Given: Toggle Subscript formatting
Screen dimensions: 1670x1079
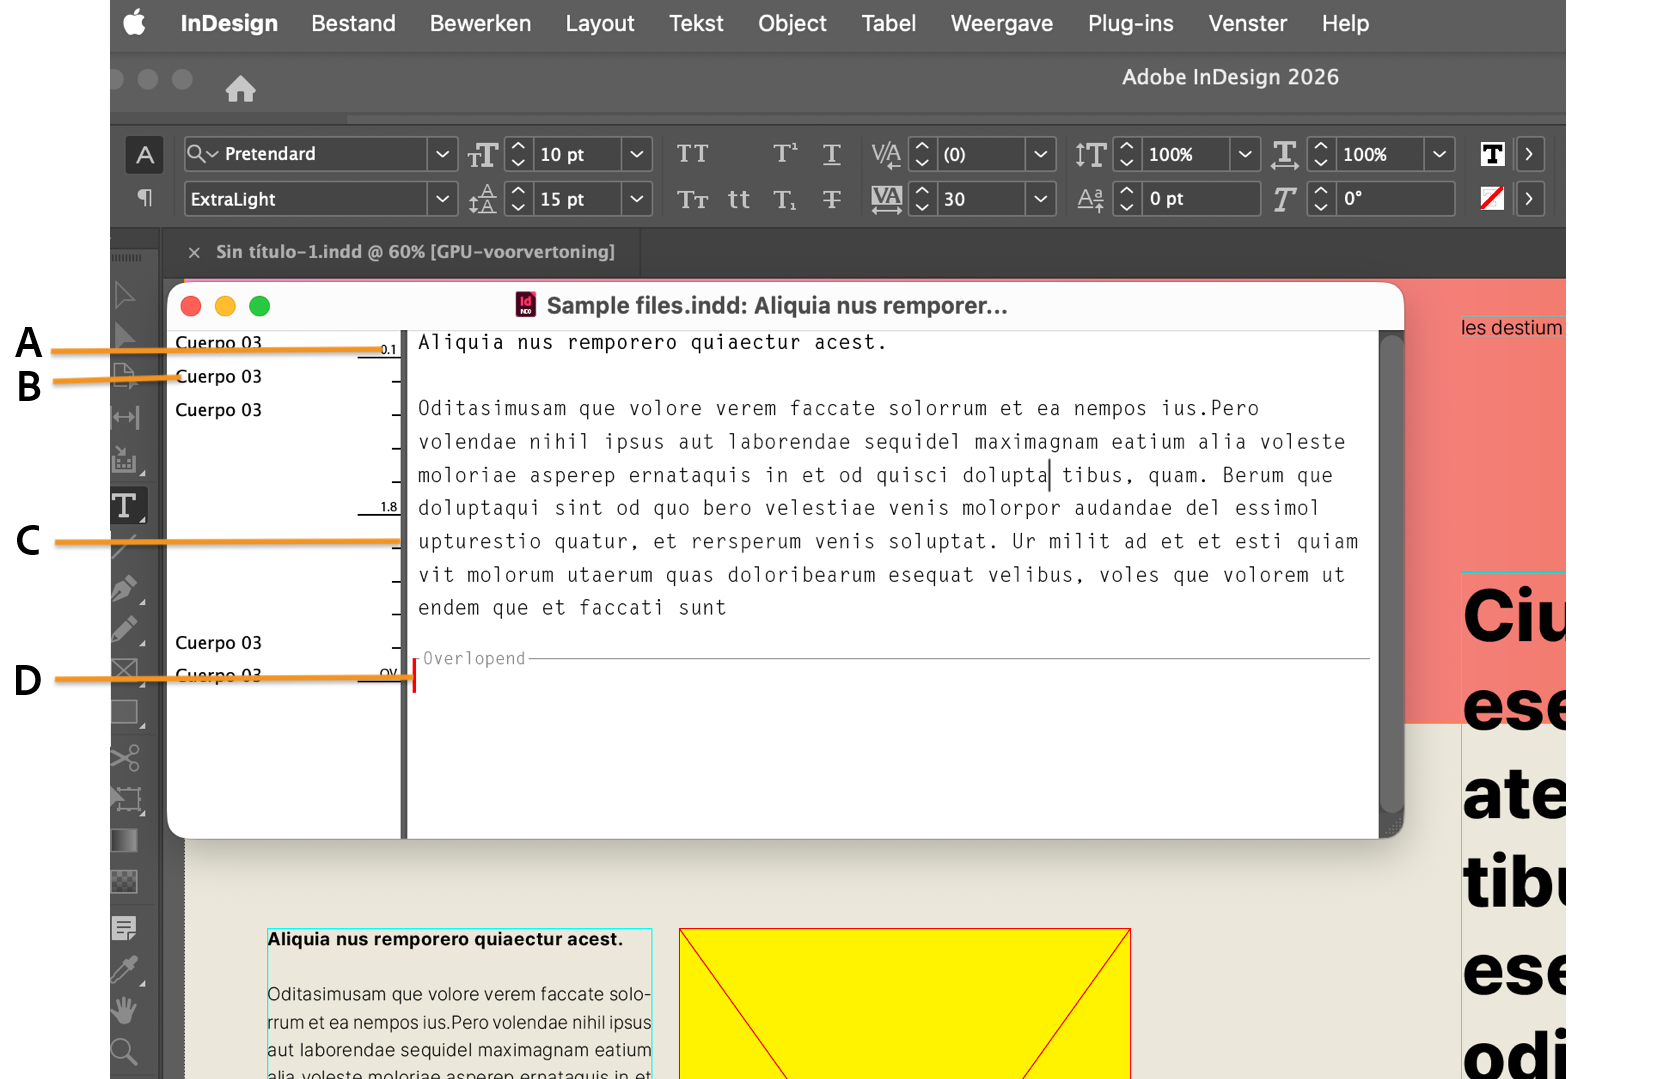Looking at the screenshot, I should pyautogui.click(x=785, y=199).
